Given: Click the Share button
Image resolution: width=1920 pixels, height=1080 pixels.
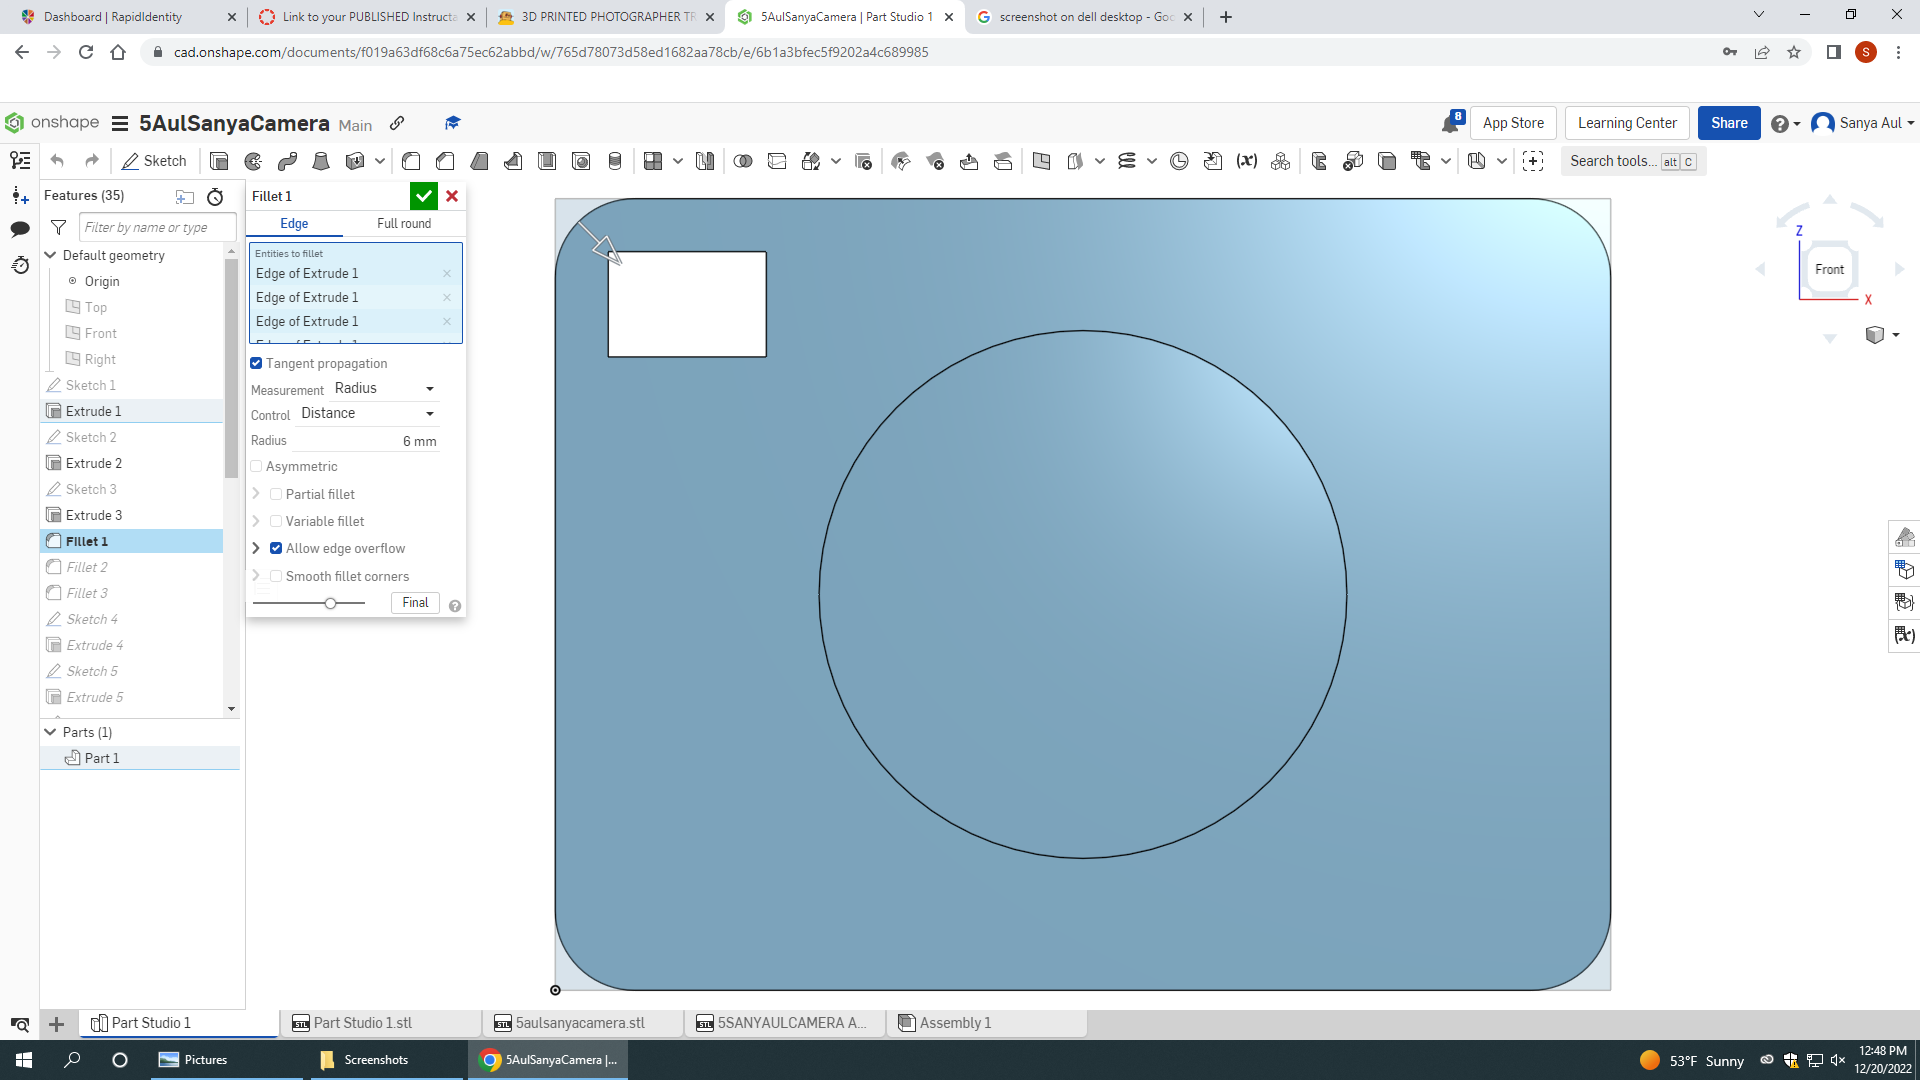Looking at the screenshot, I should click(1729, 123).
